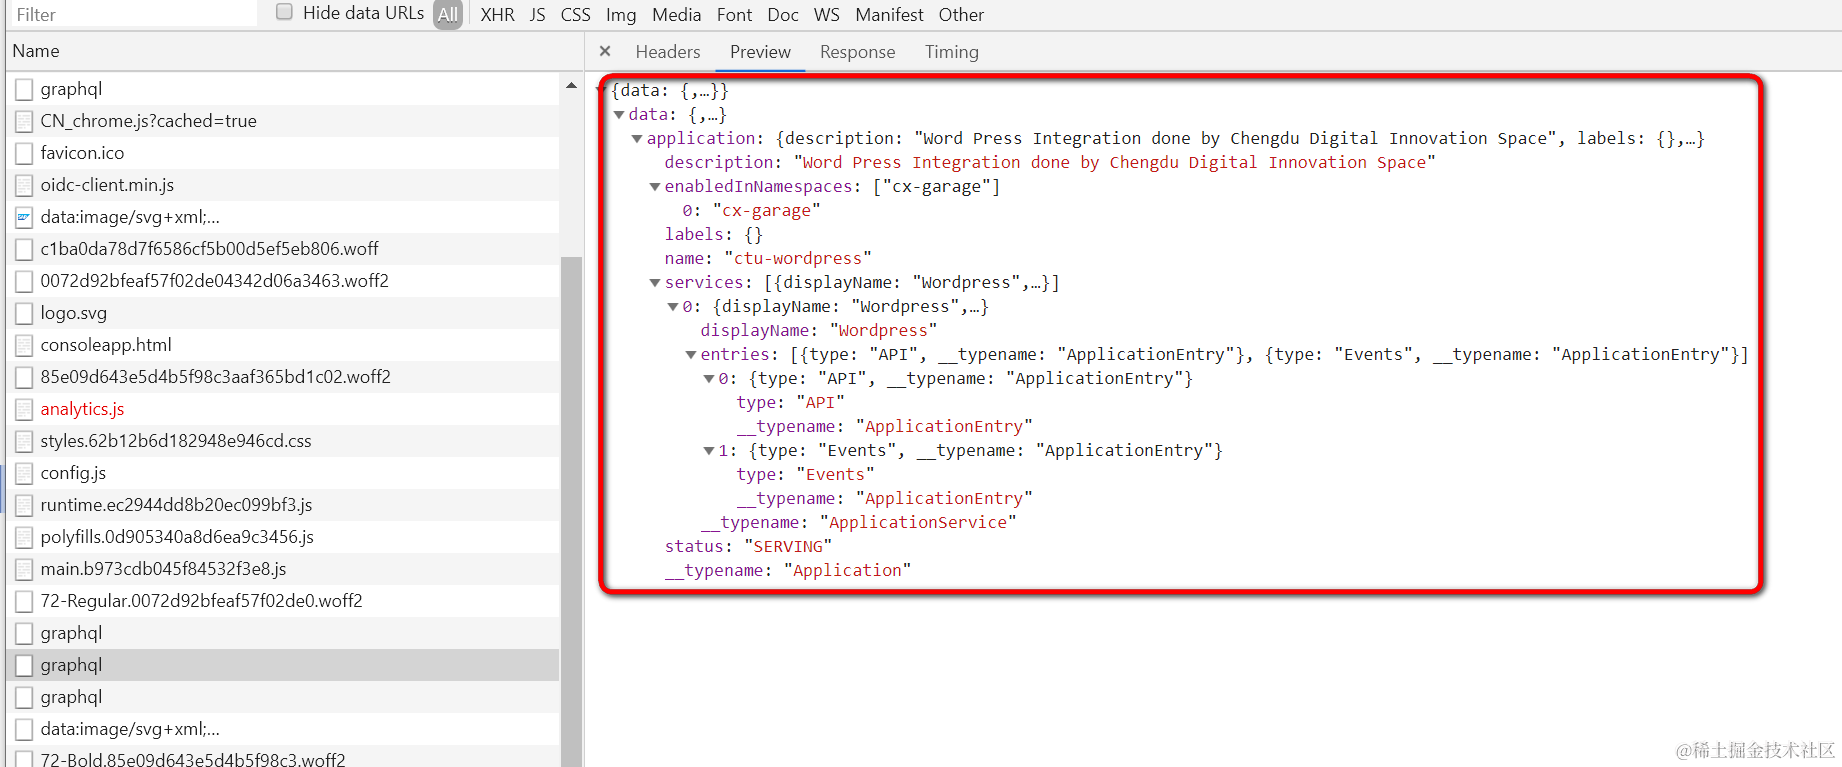
Task: Close the request details panel
Action: (x=605, y=51)
